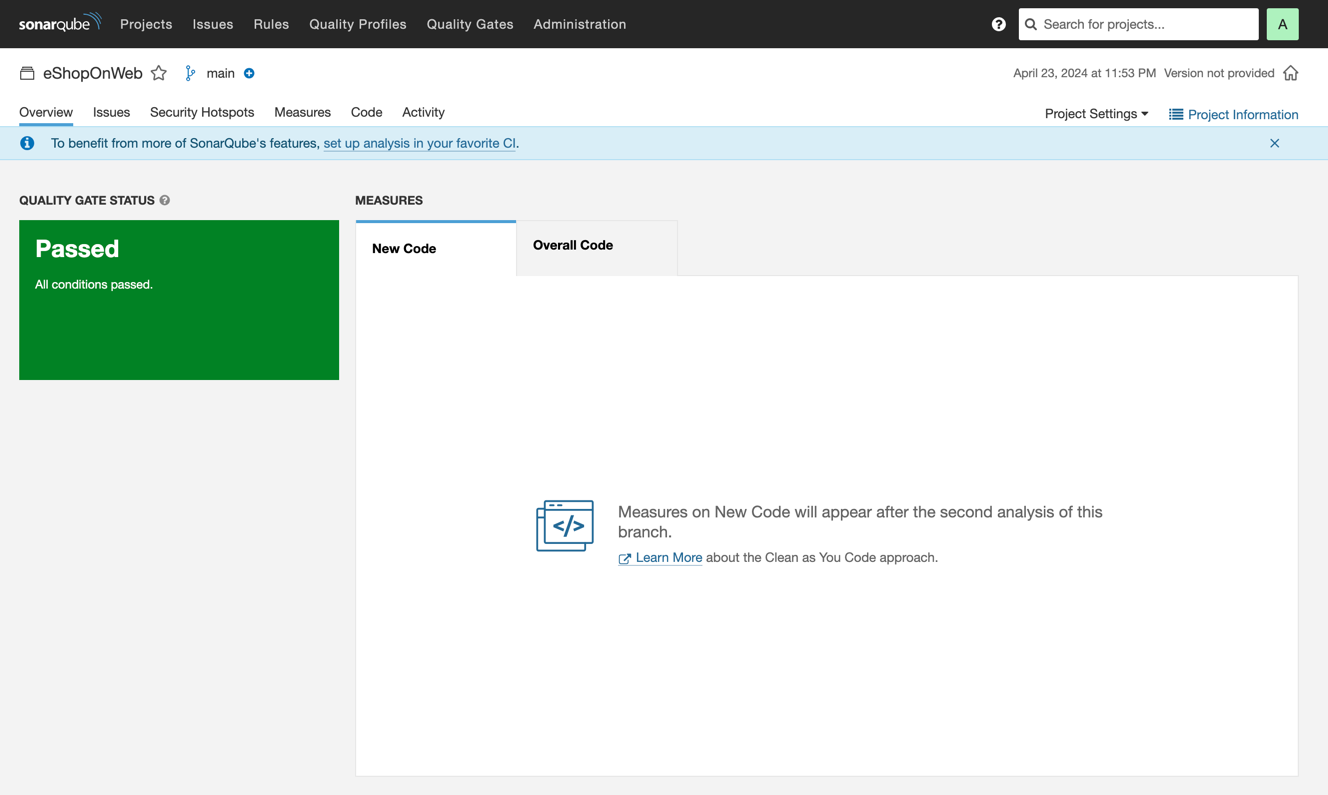
Task: Click the SonarQube logo
Action: (x=60, y=23)
